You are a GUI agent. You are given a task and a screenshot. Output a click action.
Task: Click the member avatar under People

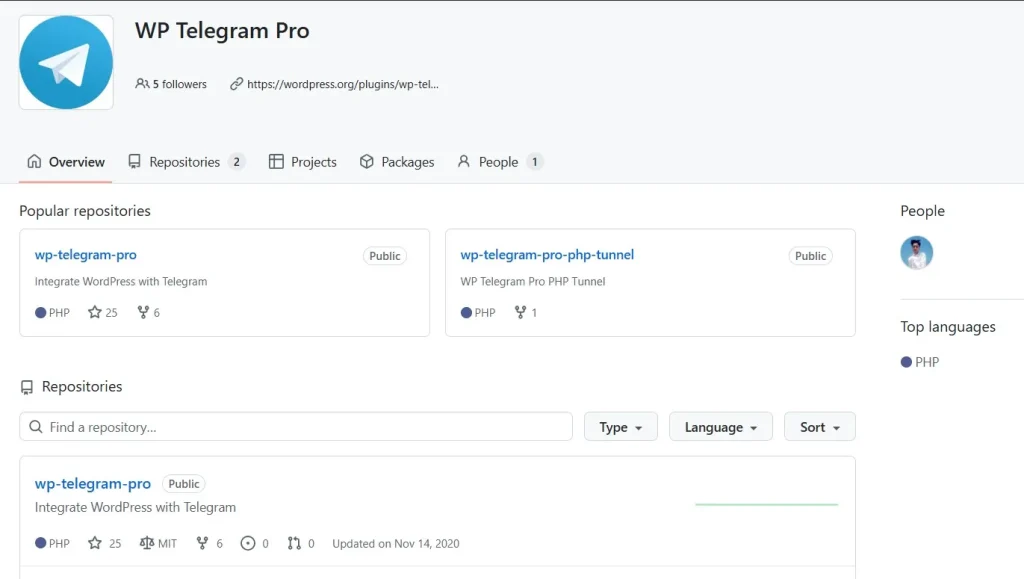pos(916,253)
